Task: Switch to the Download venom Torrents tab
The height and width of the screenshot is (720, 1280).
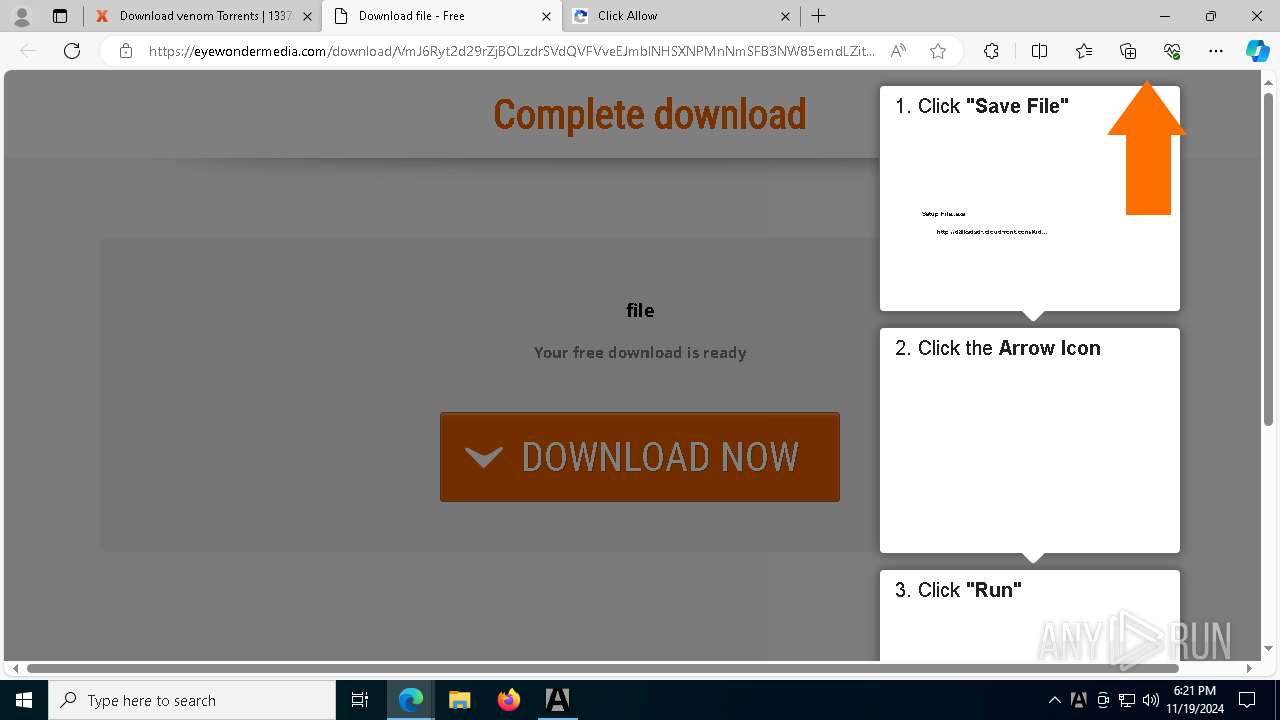Action: click(203, 16)
